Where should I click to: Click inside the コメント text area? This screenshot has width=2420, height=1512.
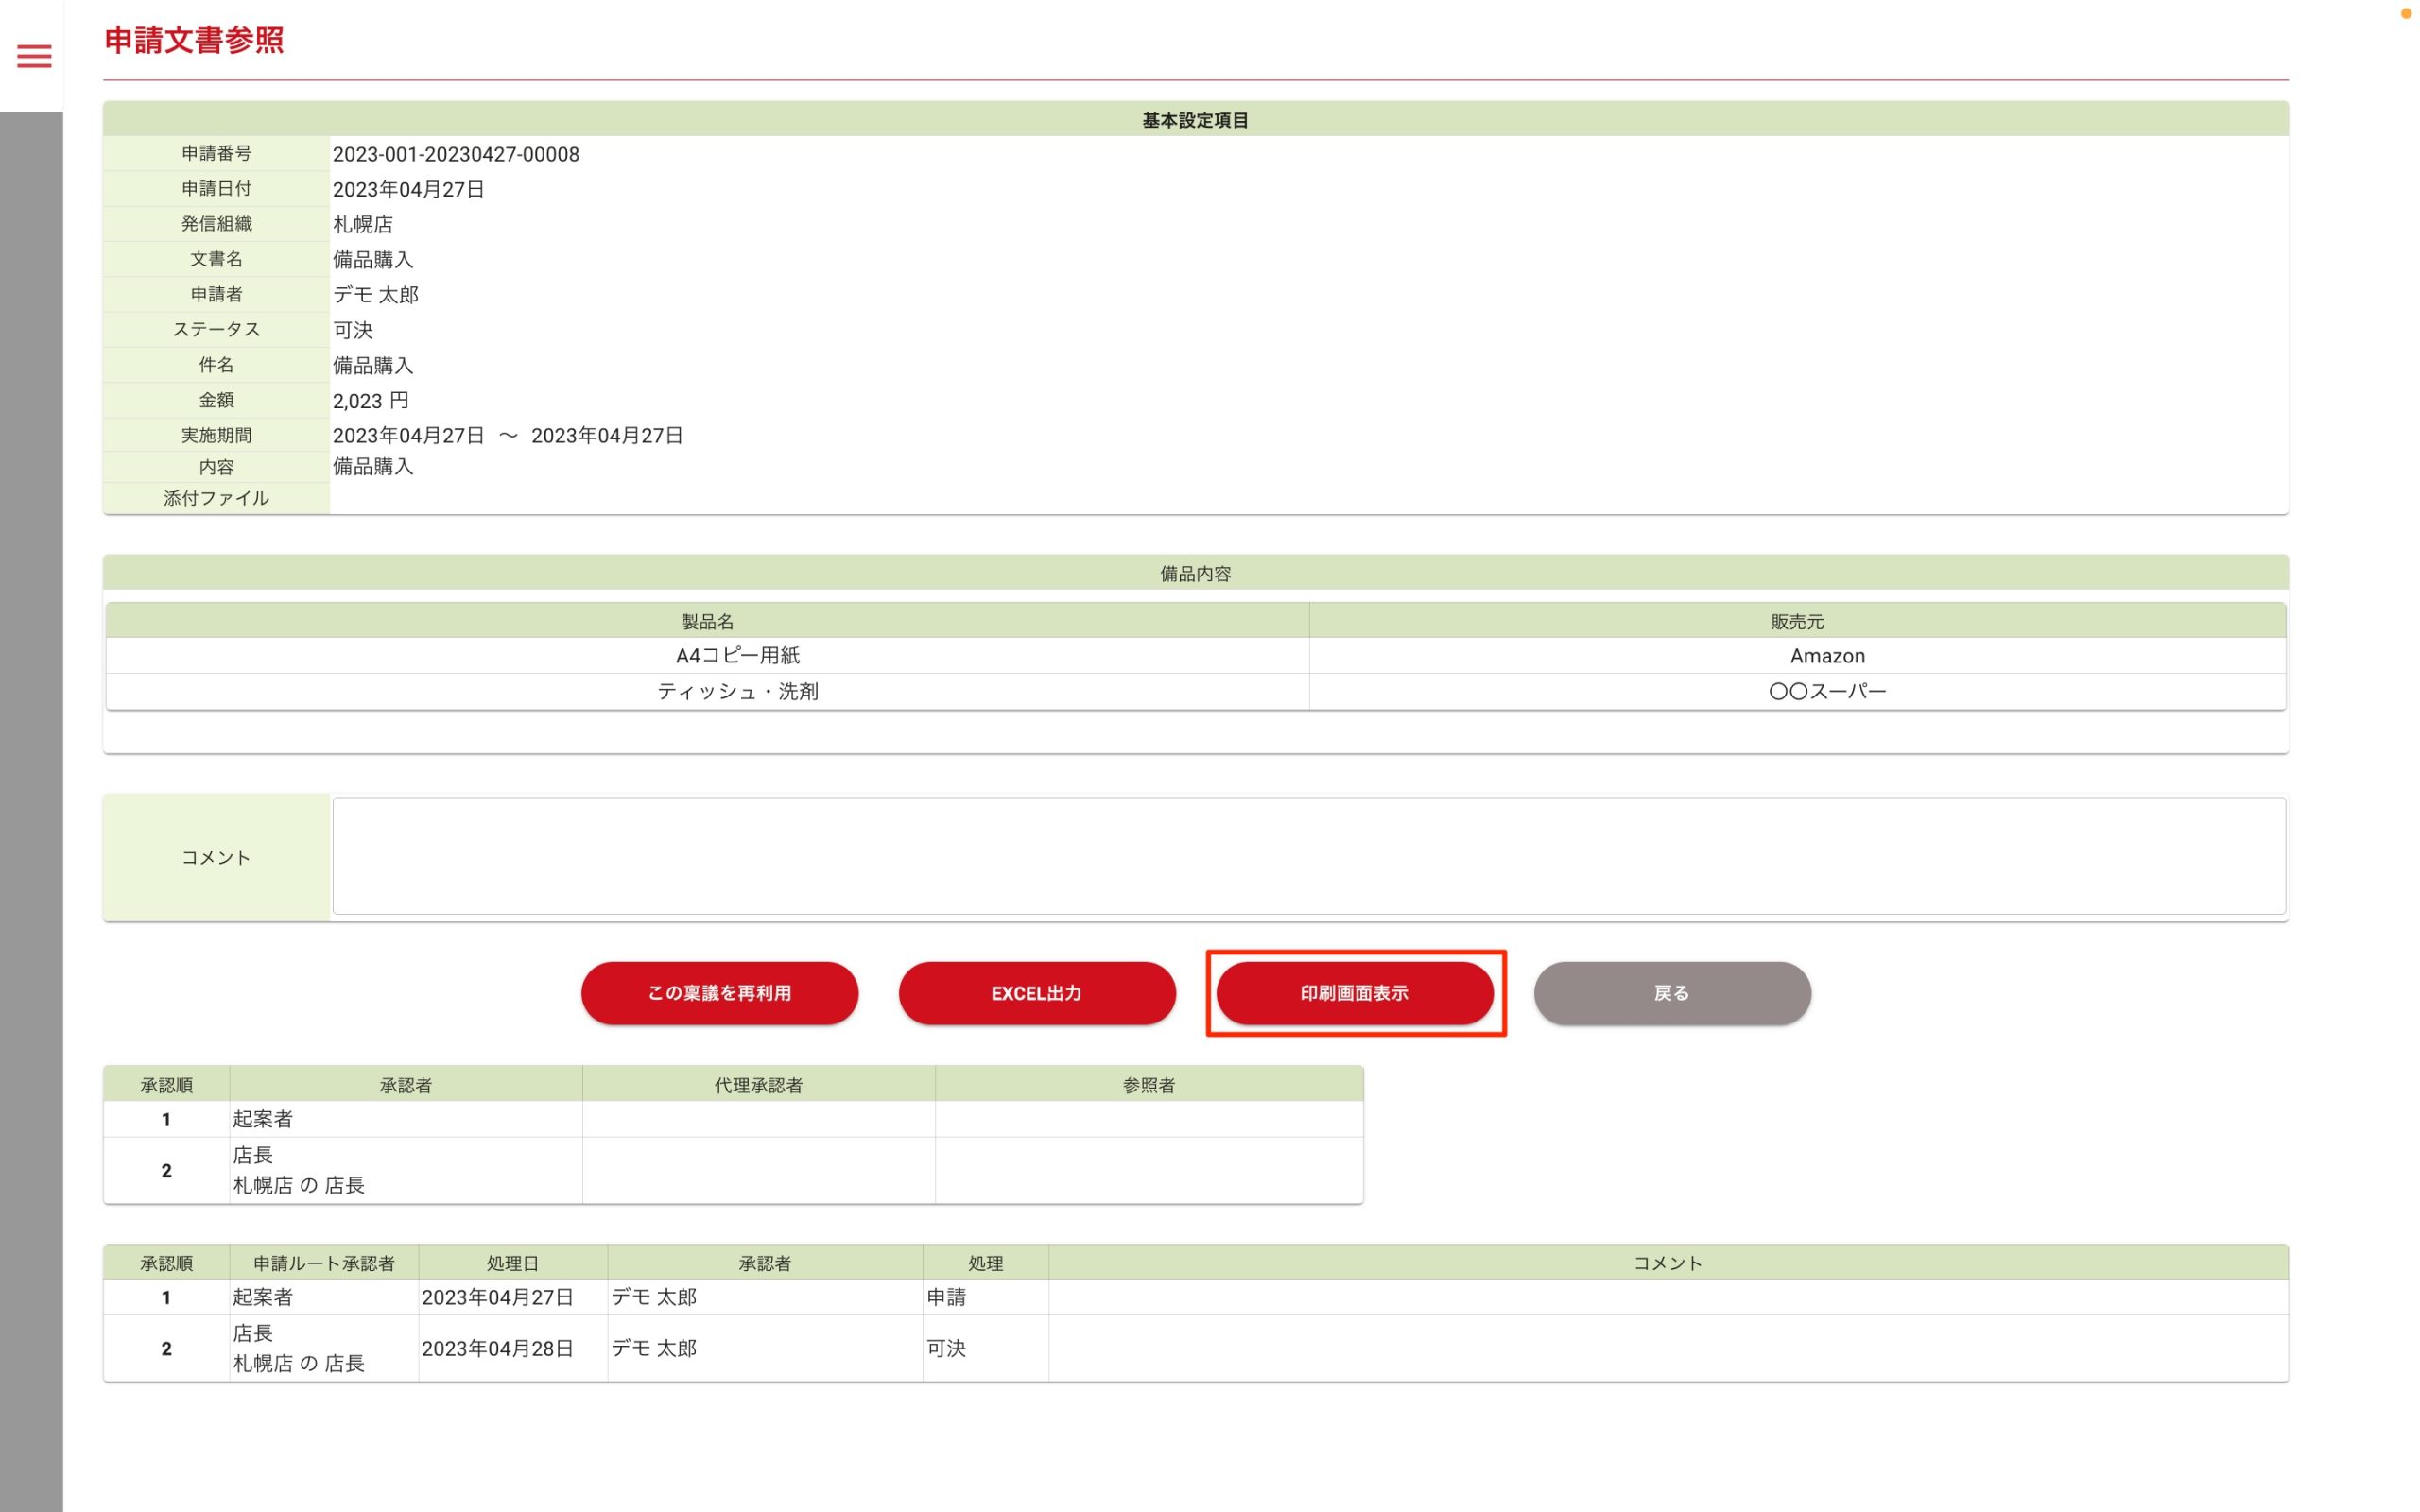point(1308,856)
